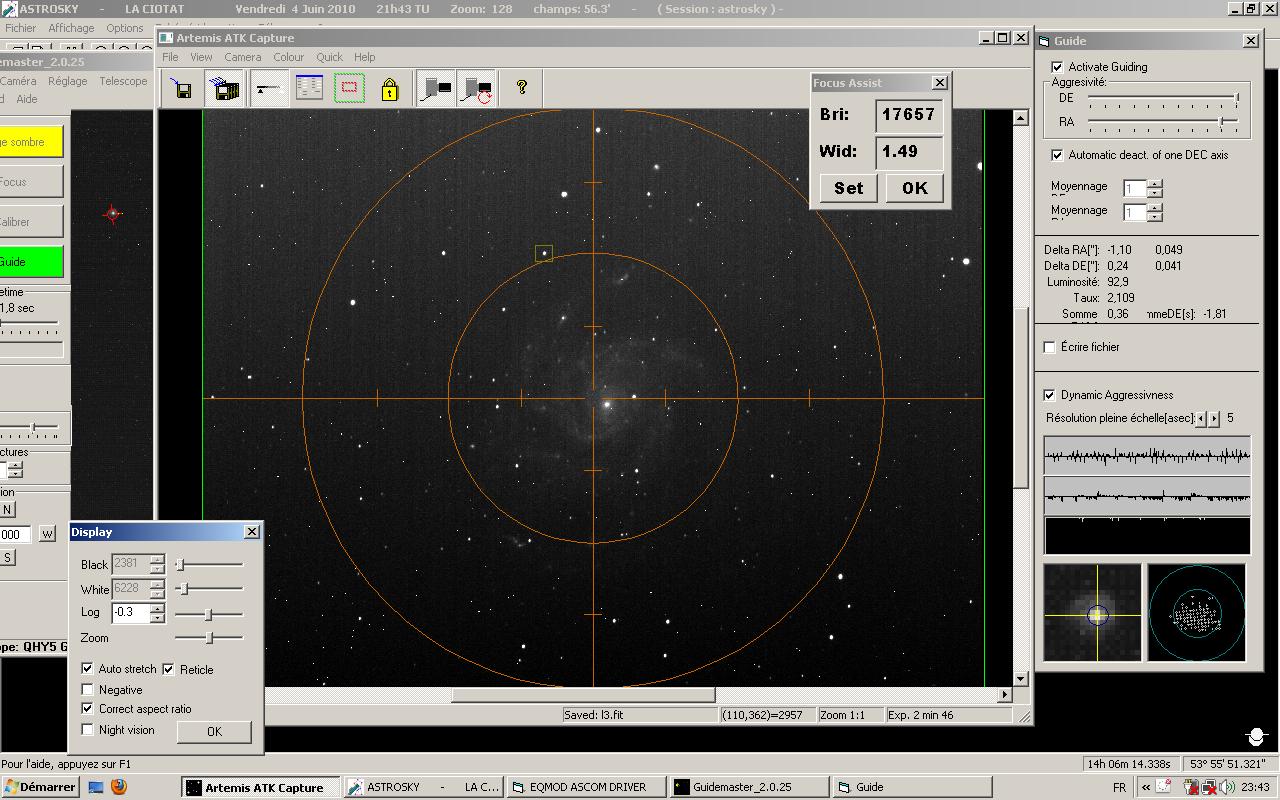This screenshot has width=1280, height=800.
Task: Open the Telescope menu in Guidemaster
Action: (123, 81)
